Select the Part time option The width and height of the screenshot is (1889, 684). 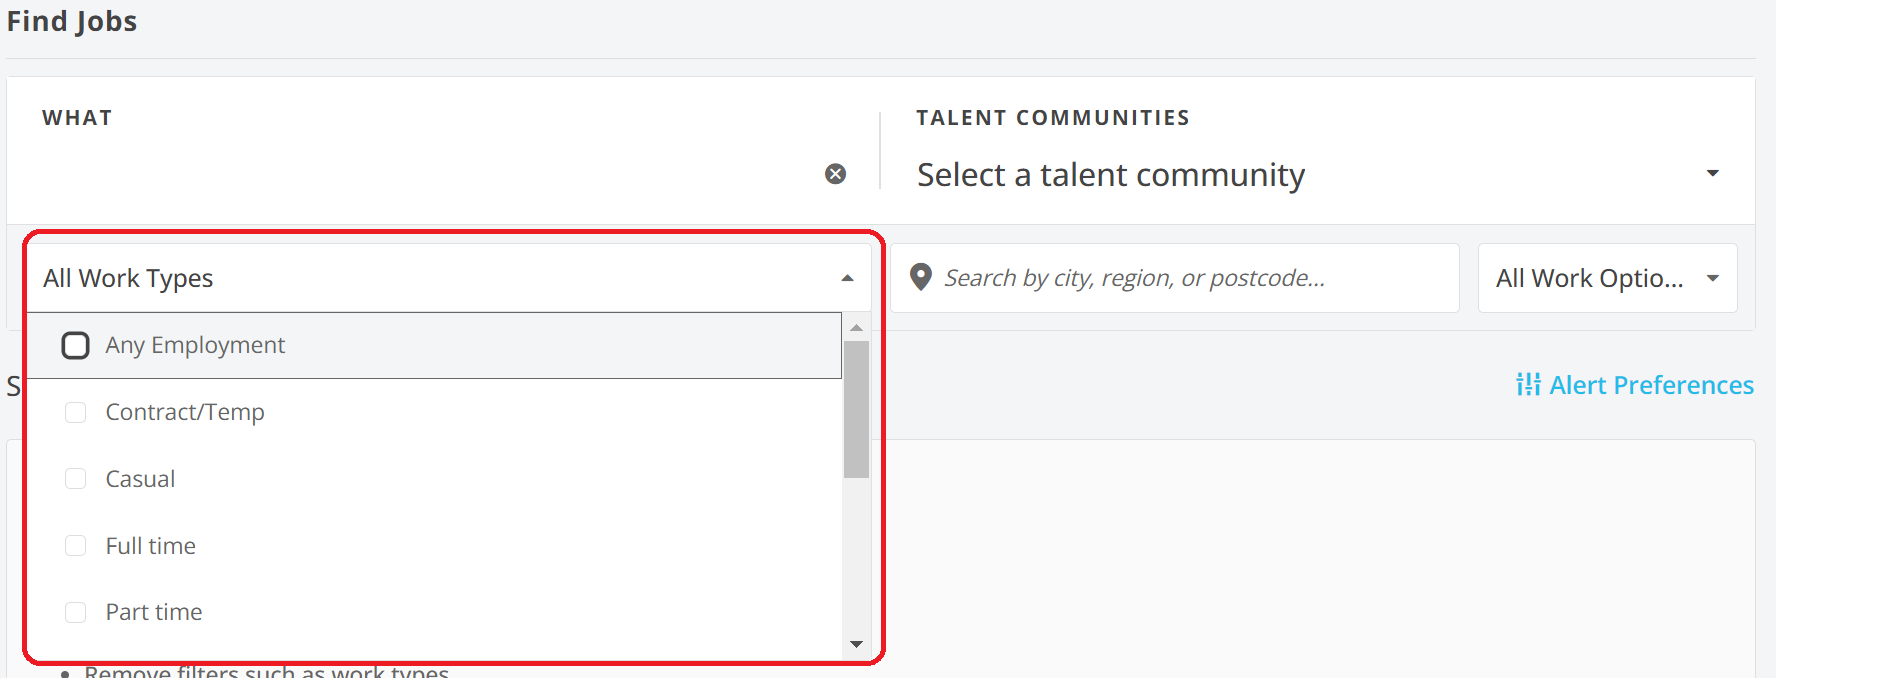pyautogui.click(x=154, y=612)
